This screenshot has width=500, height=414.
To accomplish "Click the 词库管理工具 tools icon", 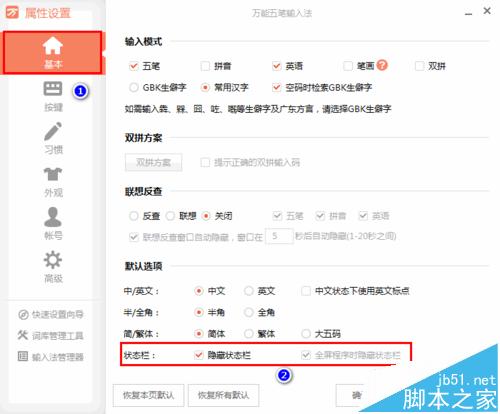I will (23, 335).
